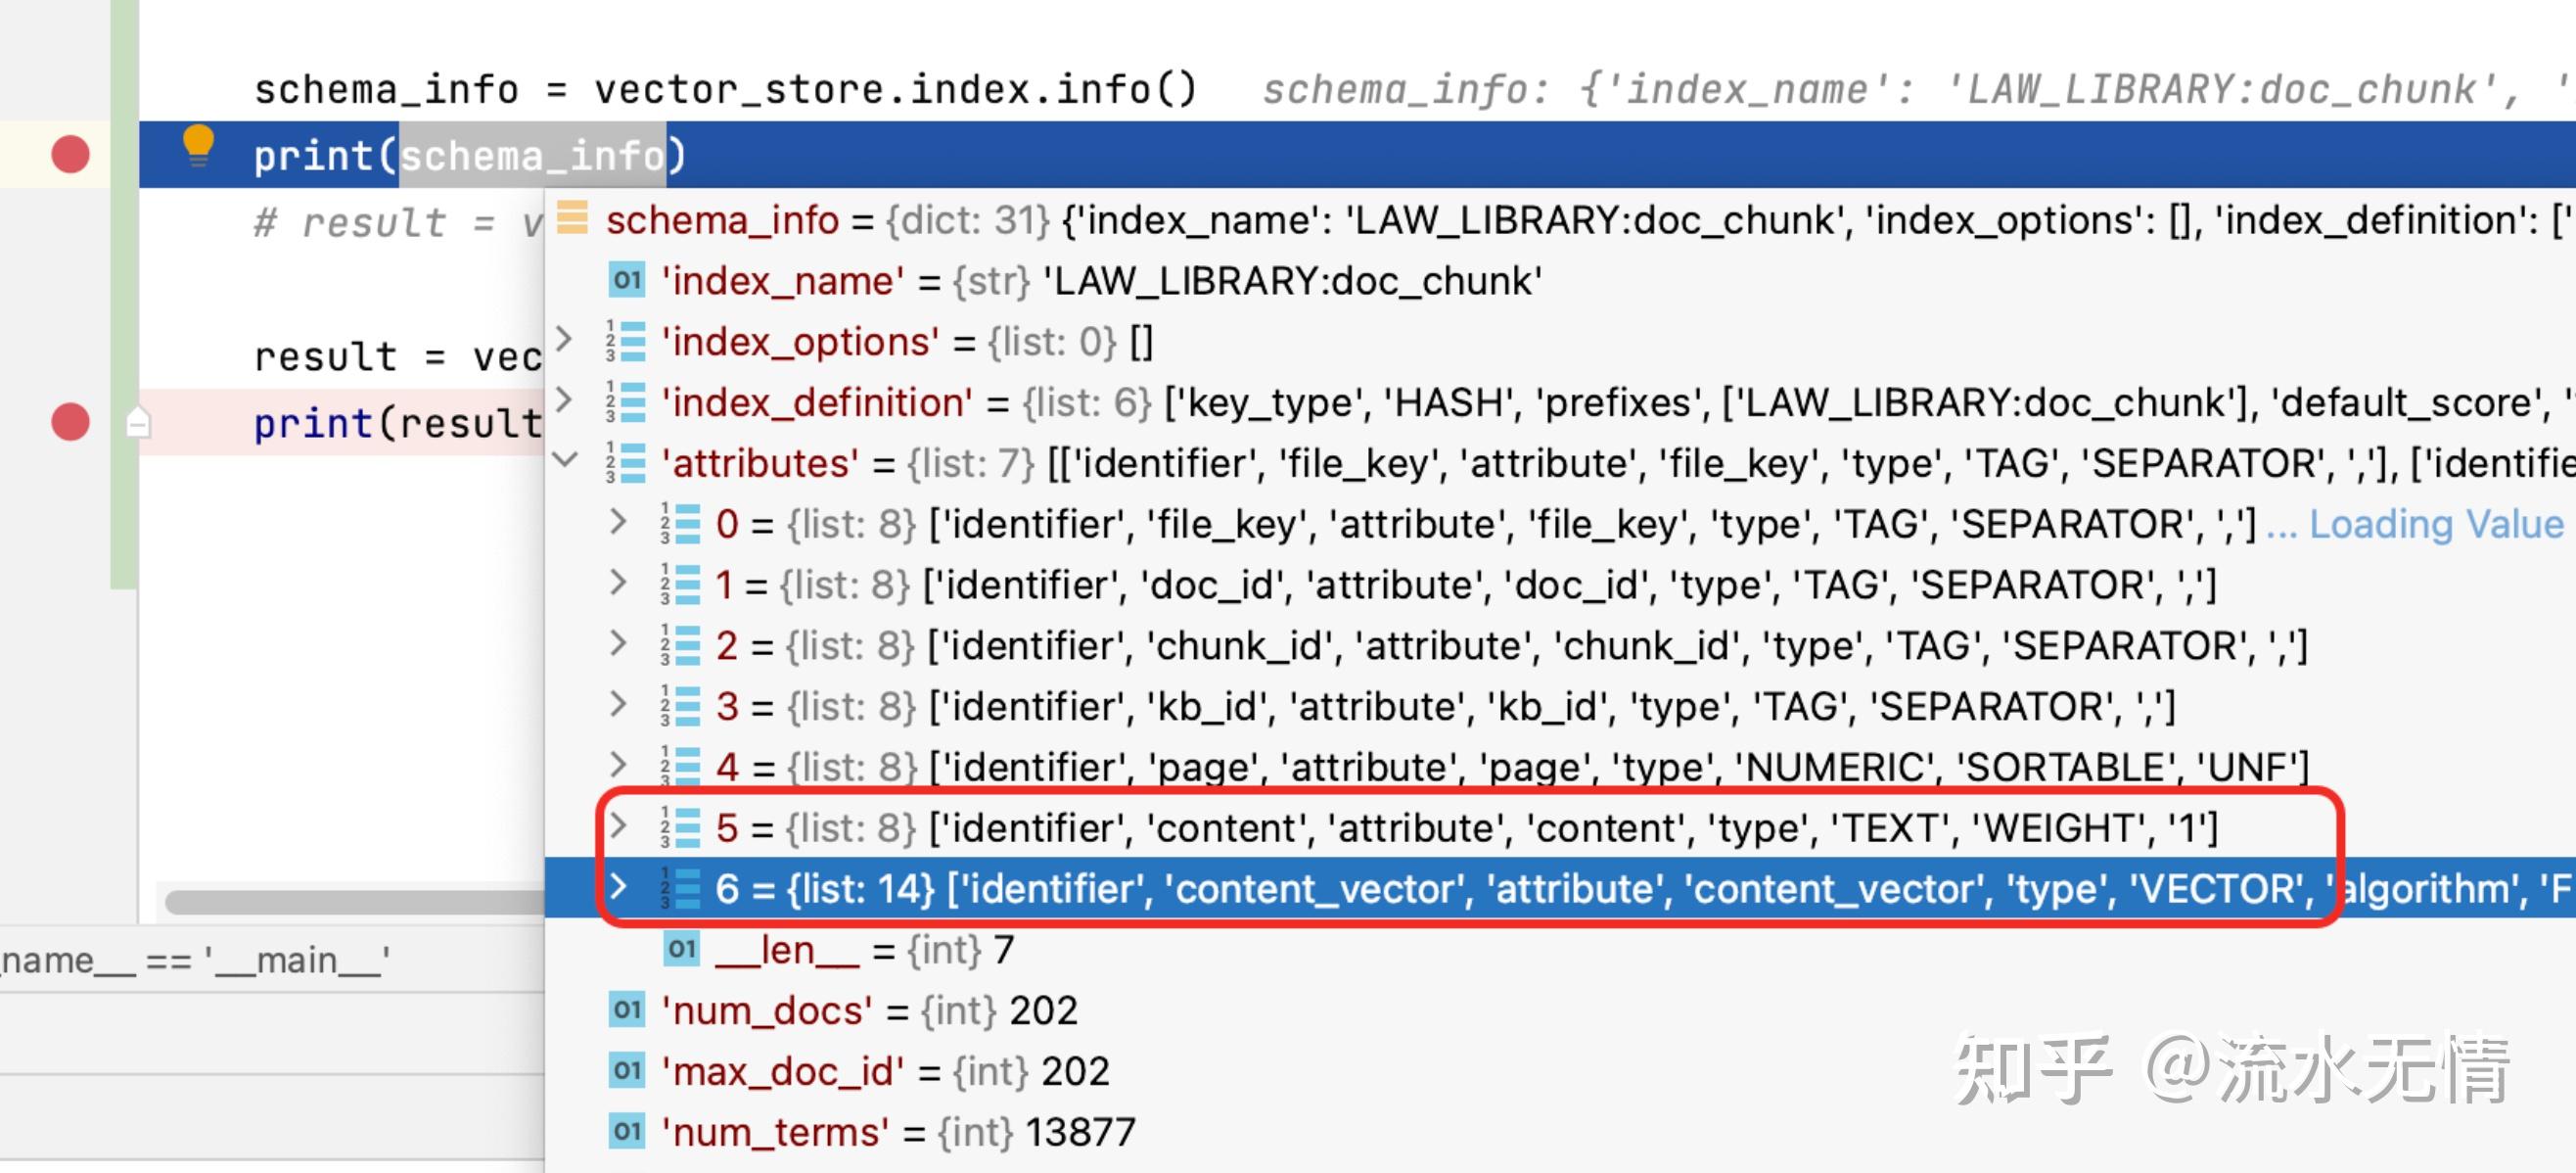This screenshot has height=1173, width=2576.
Task: Remove breakpoint on print(result) line
Action: tap(70, 422)
